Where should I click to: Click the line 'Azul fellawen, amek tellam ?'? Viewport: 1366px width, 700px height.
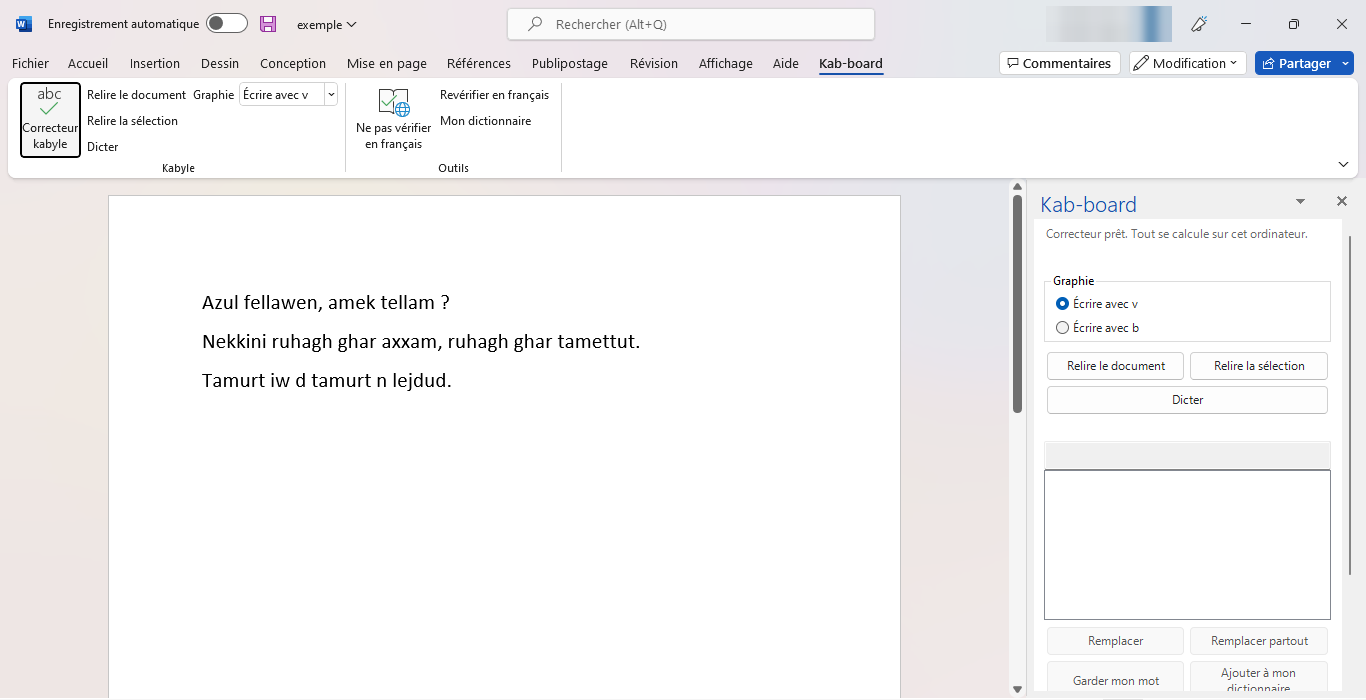point(326,303)
